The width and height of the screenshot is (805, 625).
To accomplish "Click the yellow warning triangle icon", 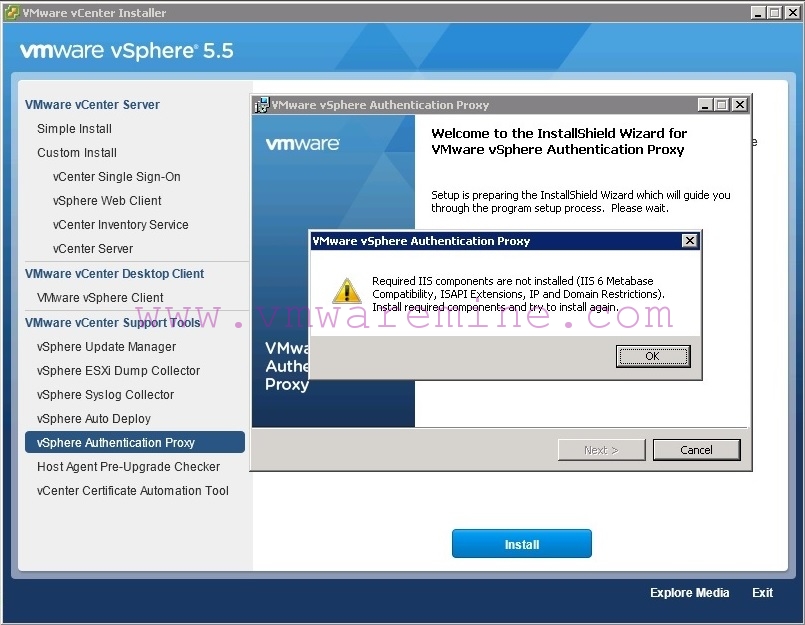I will (347, 291).
